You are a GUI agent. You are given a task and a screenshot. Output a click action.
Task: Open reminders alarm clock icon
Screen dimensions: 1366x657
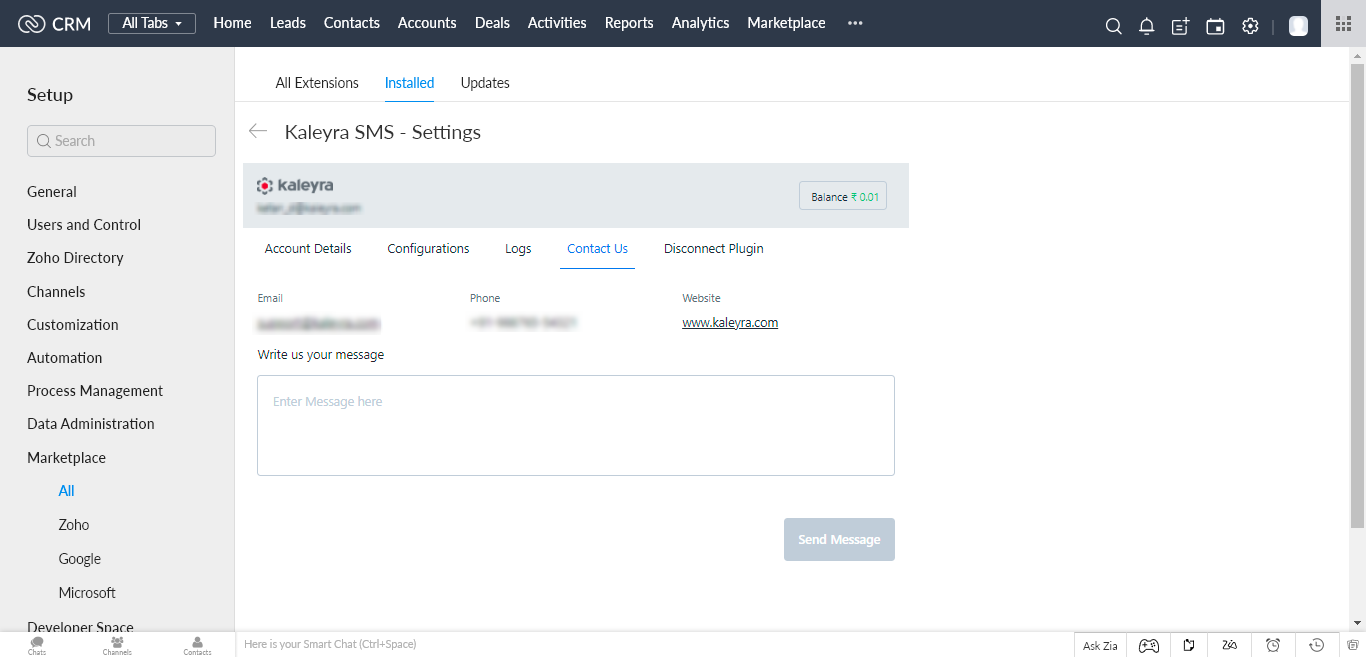click(x=1273, y=645)
